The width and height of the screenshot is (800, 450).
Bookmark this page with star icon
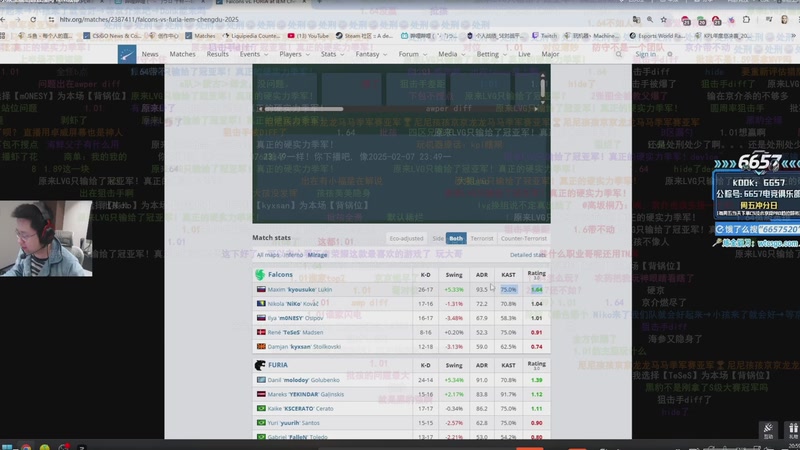coord(663,19)
